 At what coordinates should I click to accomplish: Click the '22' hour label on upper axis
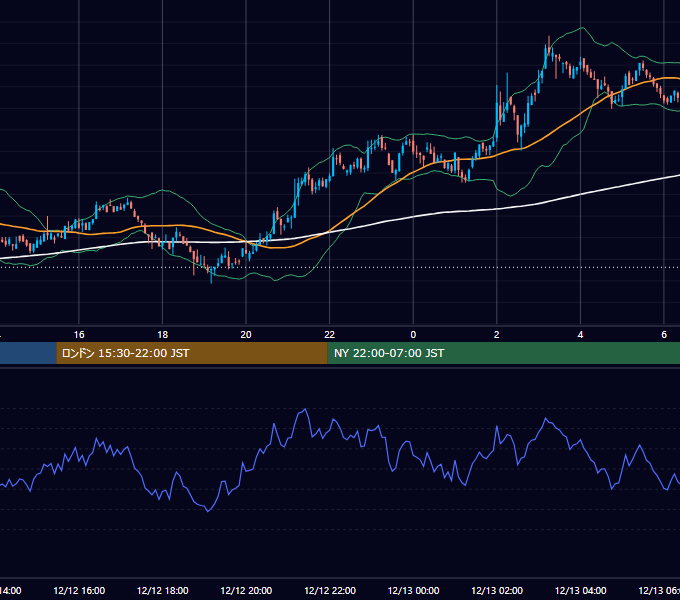[330, 335]
